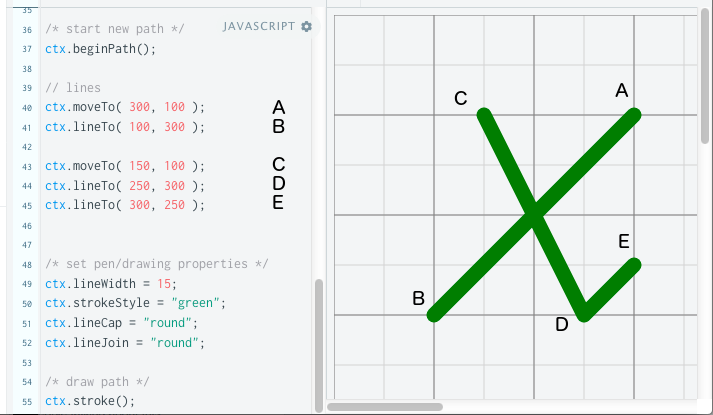Click on ctx.beginPath() code line
The image size is (713, 415).
[x=100, y=48]
